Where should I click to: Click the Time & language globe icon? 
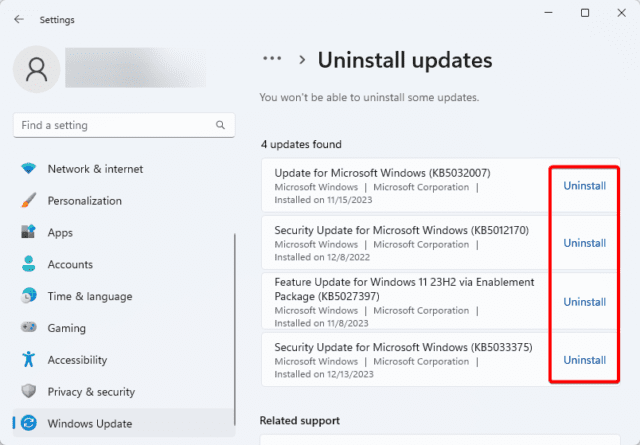point(29,296)
